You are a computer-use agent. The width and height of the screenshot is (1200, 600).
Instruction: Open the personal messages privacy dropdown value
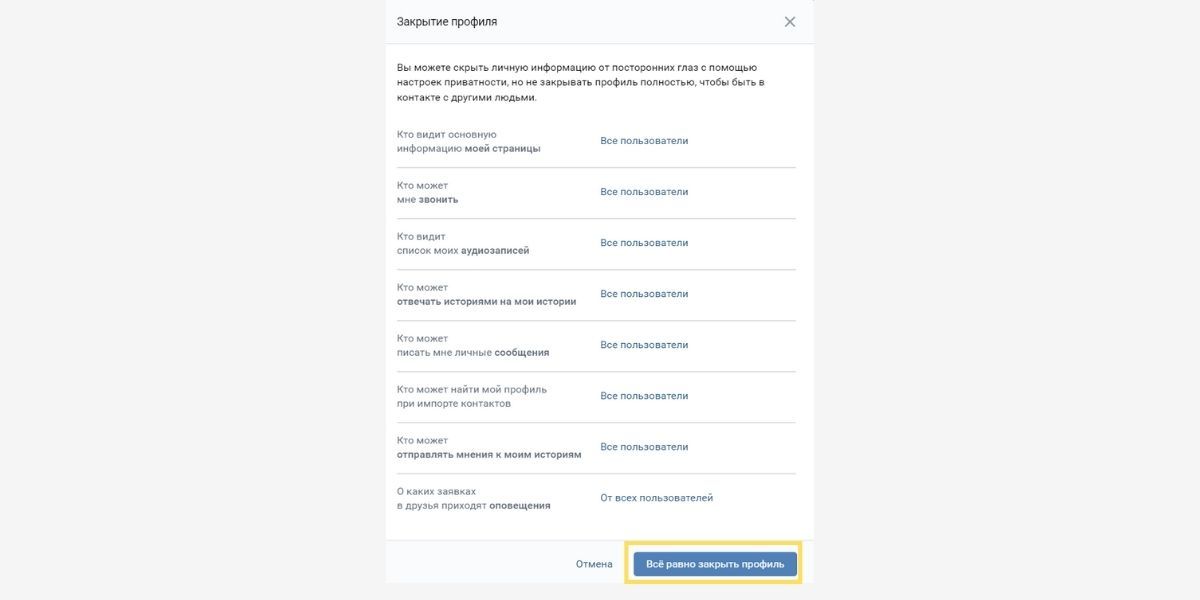tap(644, 345)
